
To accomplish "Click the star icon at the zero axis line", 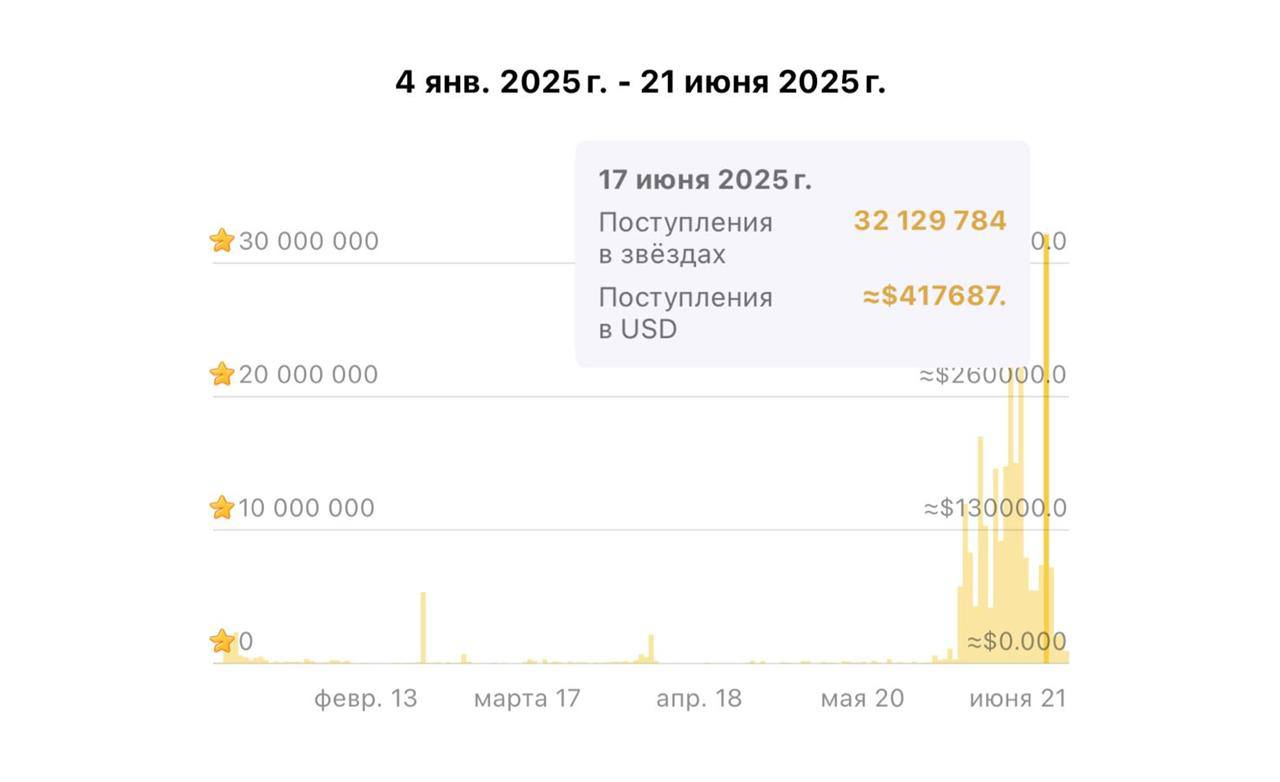I will point(221,641).
